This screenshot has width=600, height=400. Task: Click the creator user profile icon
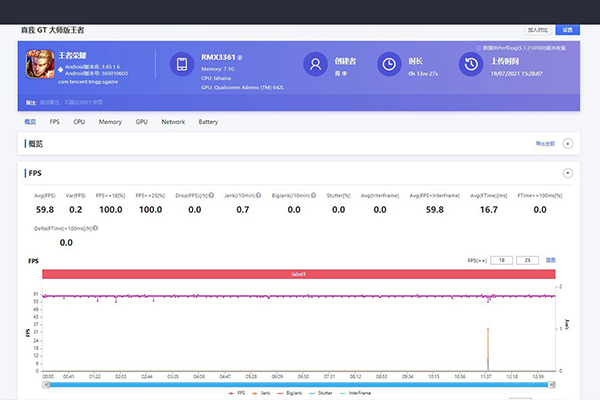pyautogui.click(x=316, y=65)
